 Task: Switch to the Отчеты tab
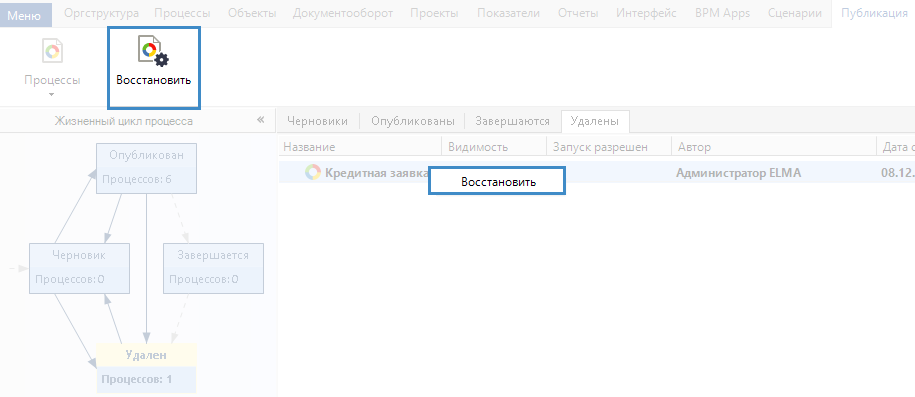(578, 13)
